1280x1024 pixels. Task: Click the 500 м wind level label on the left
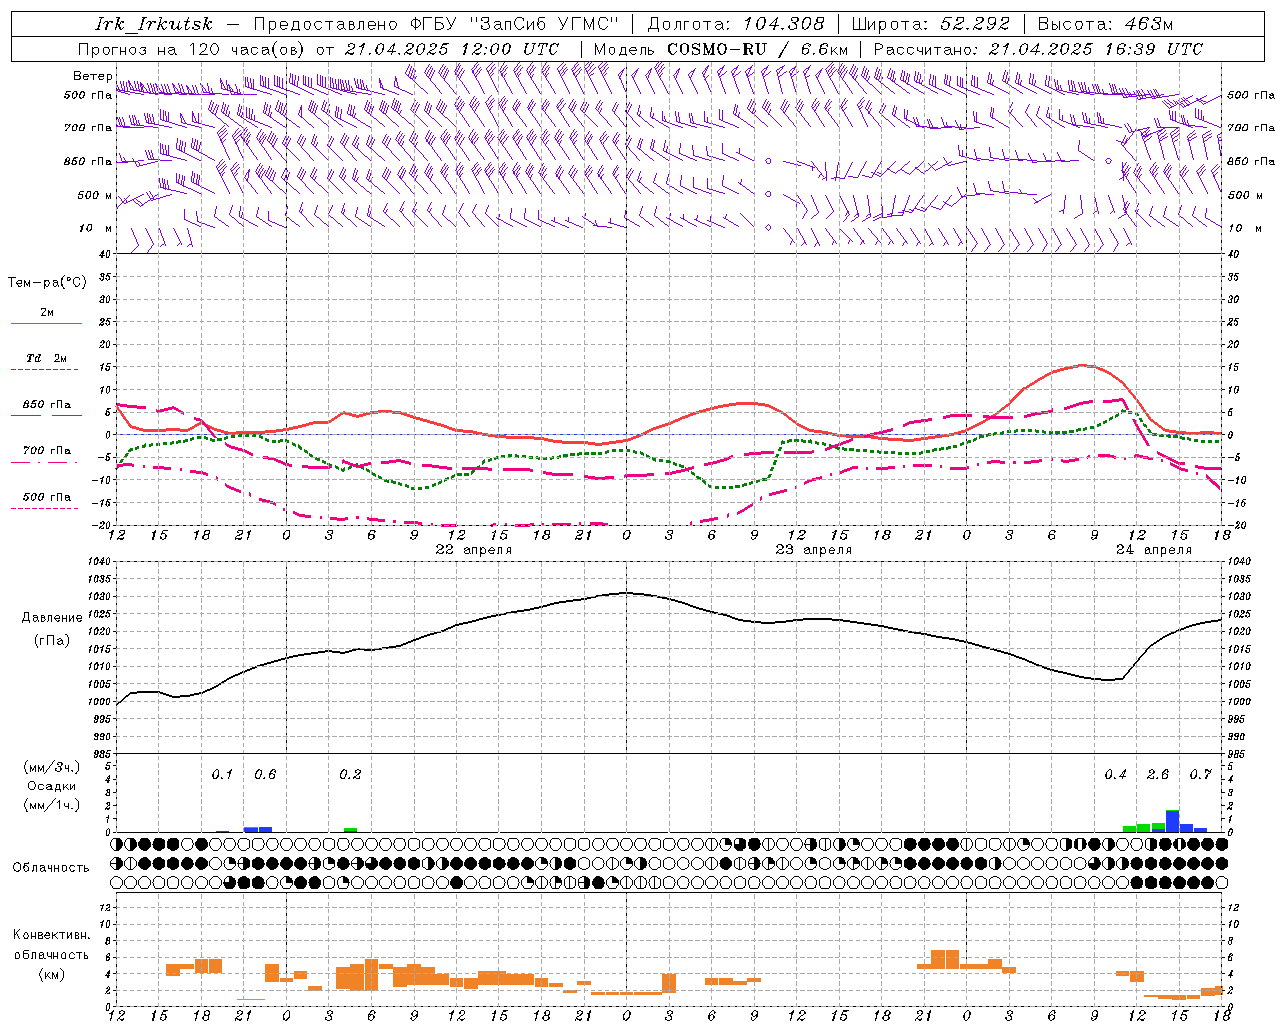tap(95, 195)
